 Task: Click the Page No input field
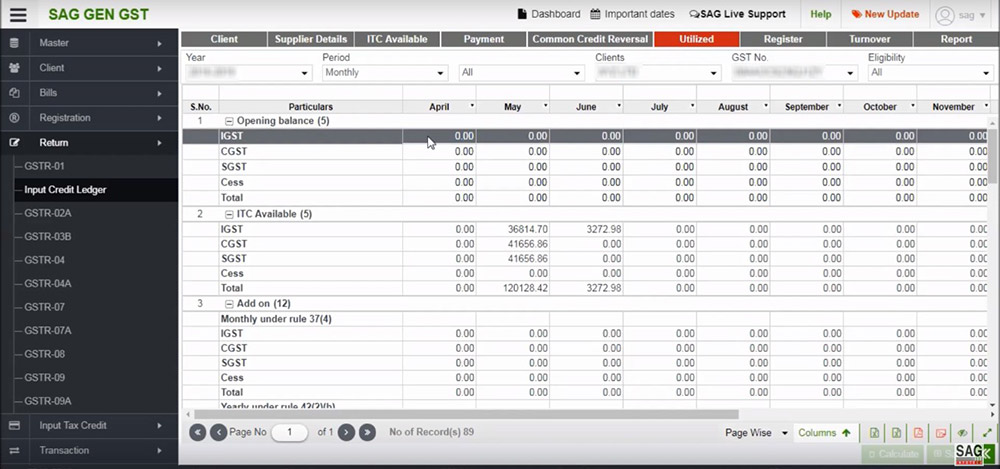(291, 432)
